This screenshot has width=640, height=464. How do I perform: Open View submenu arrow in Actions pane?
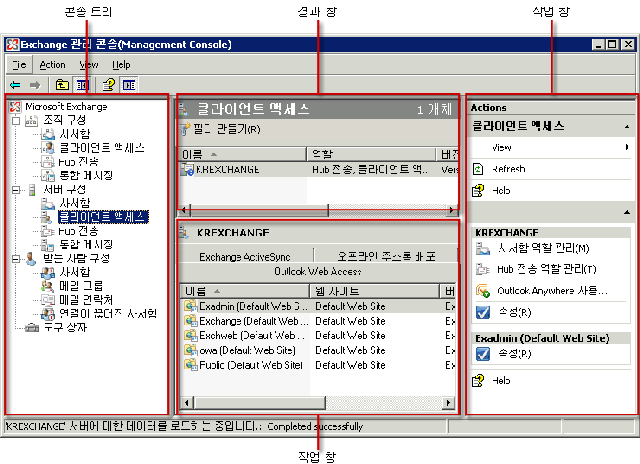tap(627, 147)
